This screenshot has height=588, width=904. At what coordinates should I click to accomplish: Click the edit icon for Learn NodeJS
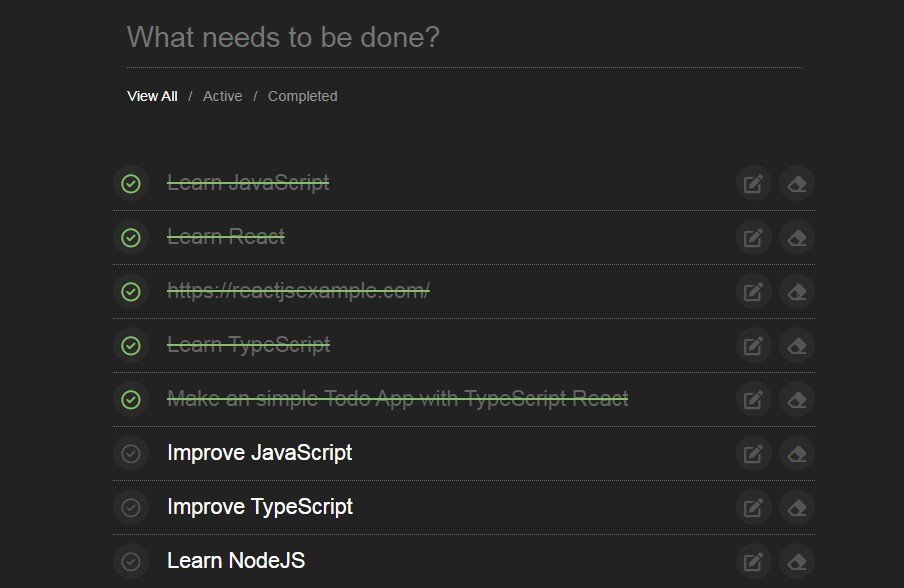(753, 561)
